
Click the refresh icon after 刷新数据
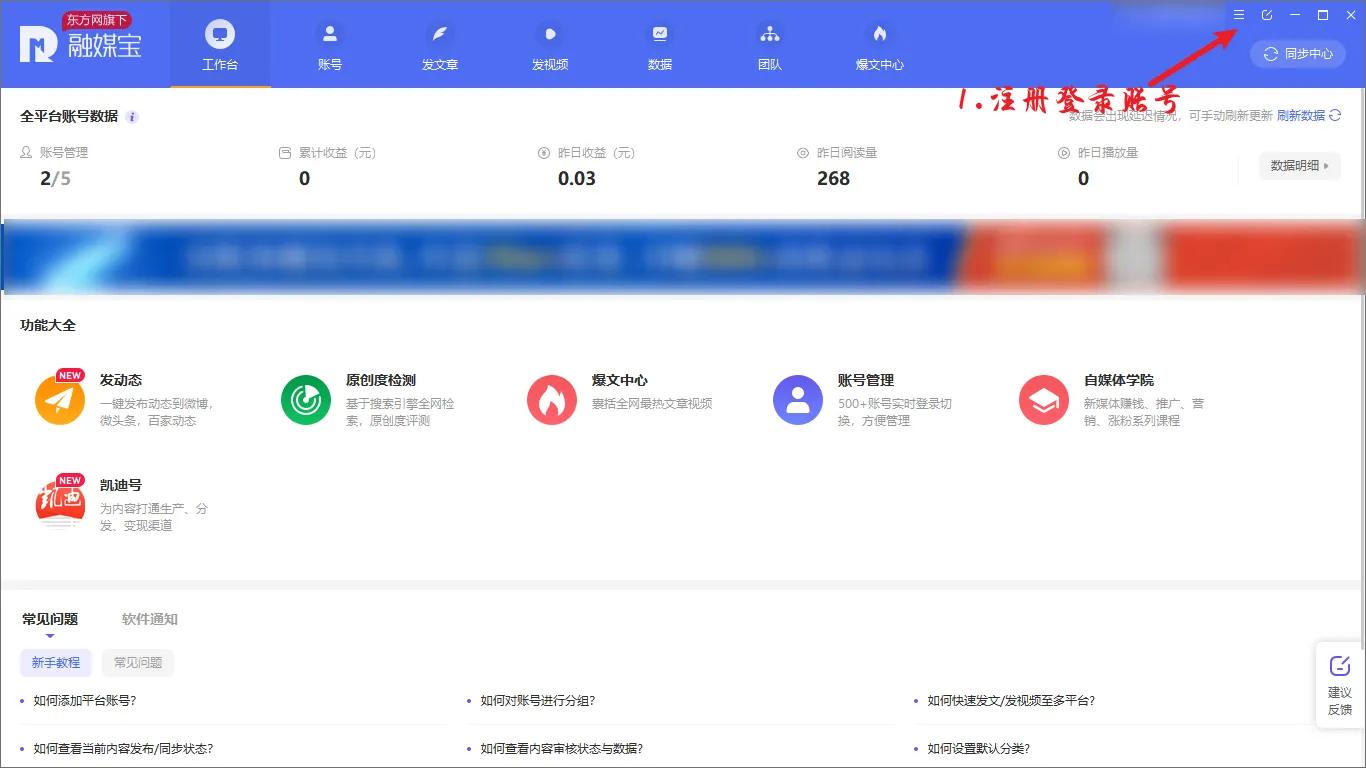1334,116
